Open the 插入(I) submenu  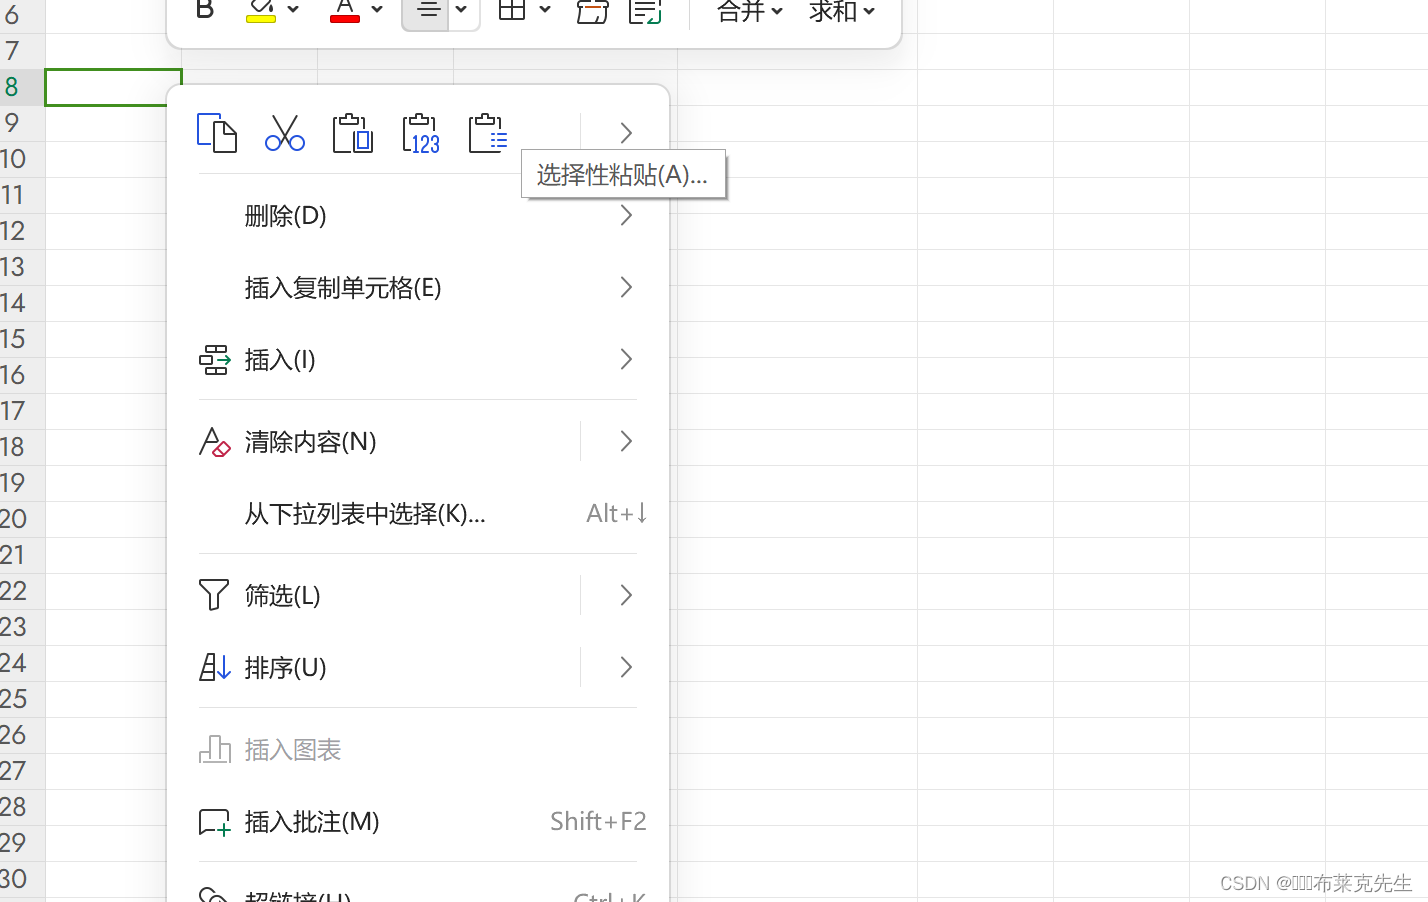(x=418, y=360)
